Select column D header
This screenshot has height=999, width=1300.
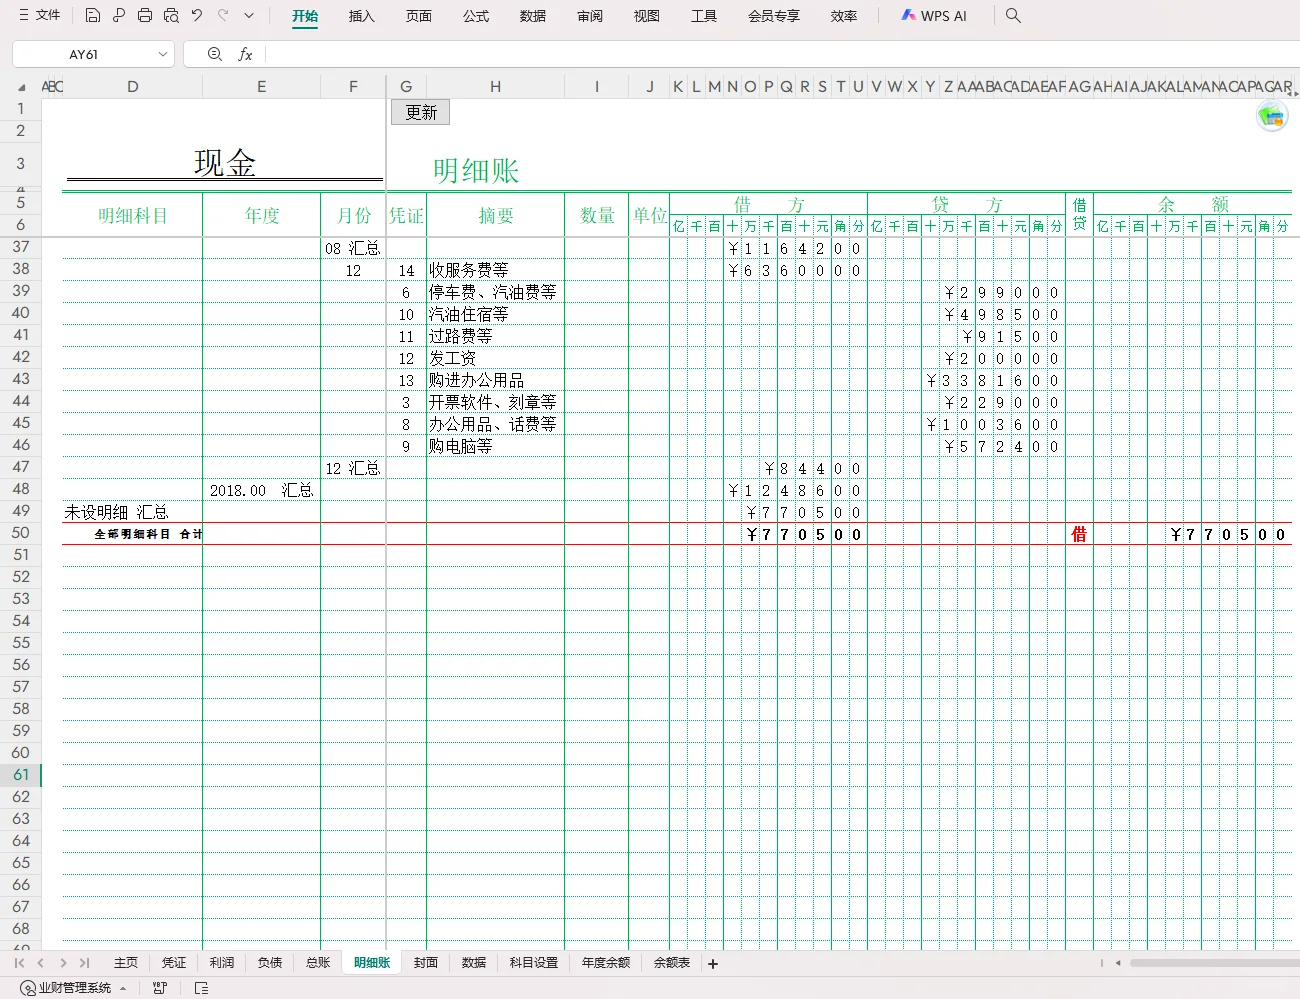tap(132, 87)
